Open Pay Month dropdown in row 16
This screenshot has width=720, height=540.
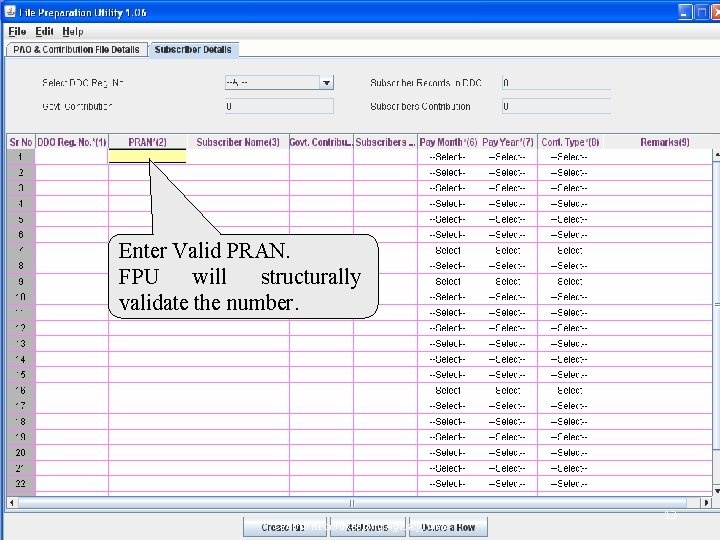click(x=448, y=390)
